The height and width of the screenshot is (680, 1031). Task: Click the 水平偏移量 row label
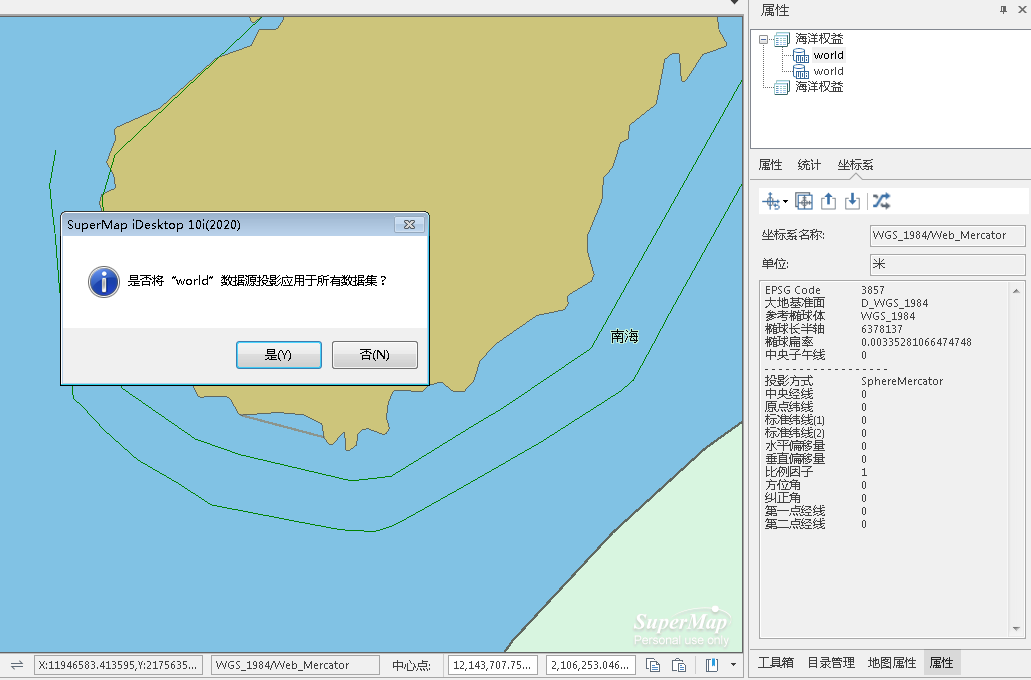point(794,446)
